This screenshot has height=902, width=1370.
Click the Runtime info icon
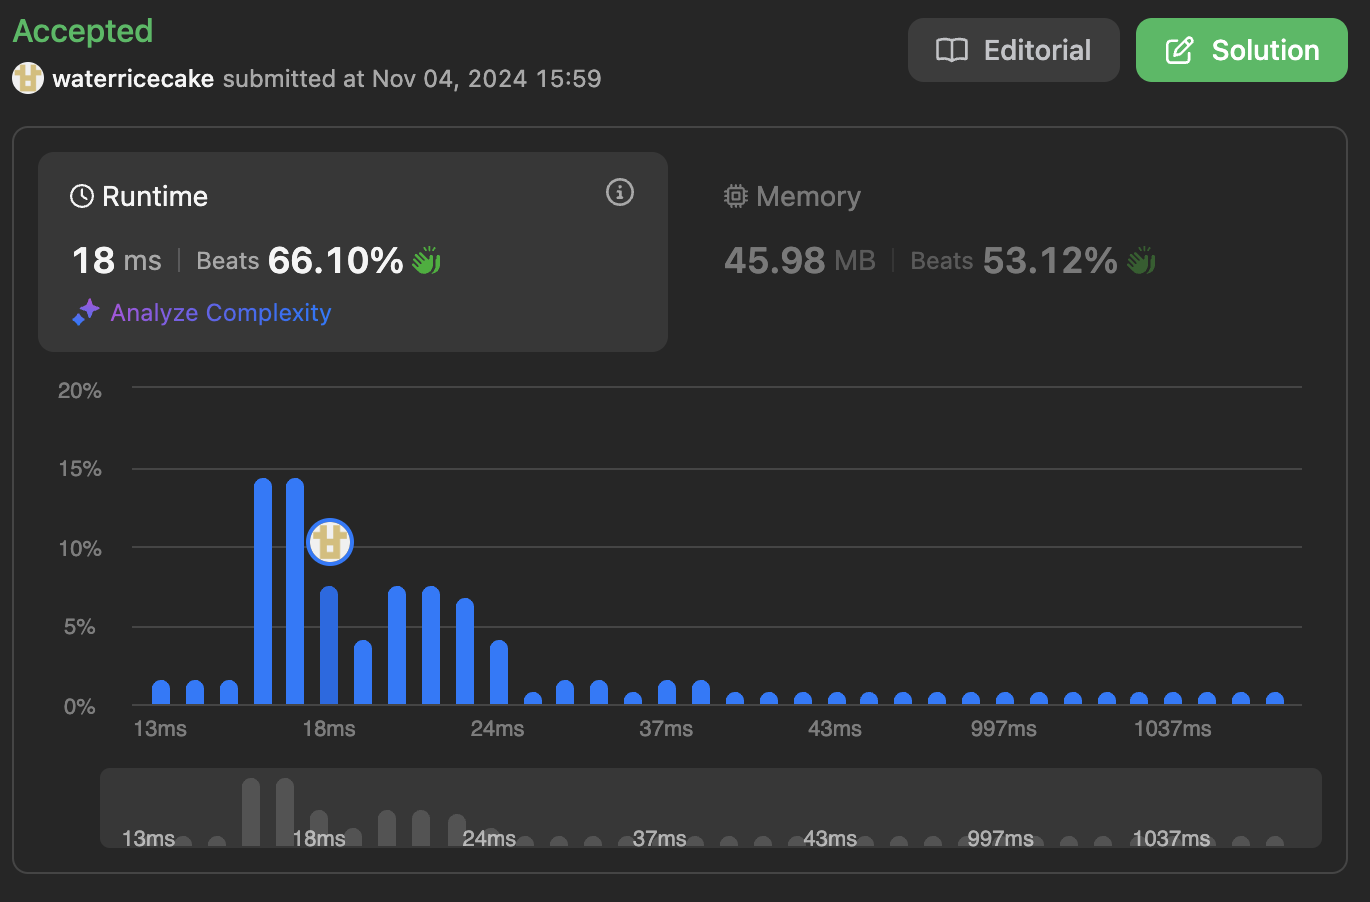point(620,192)
